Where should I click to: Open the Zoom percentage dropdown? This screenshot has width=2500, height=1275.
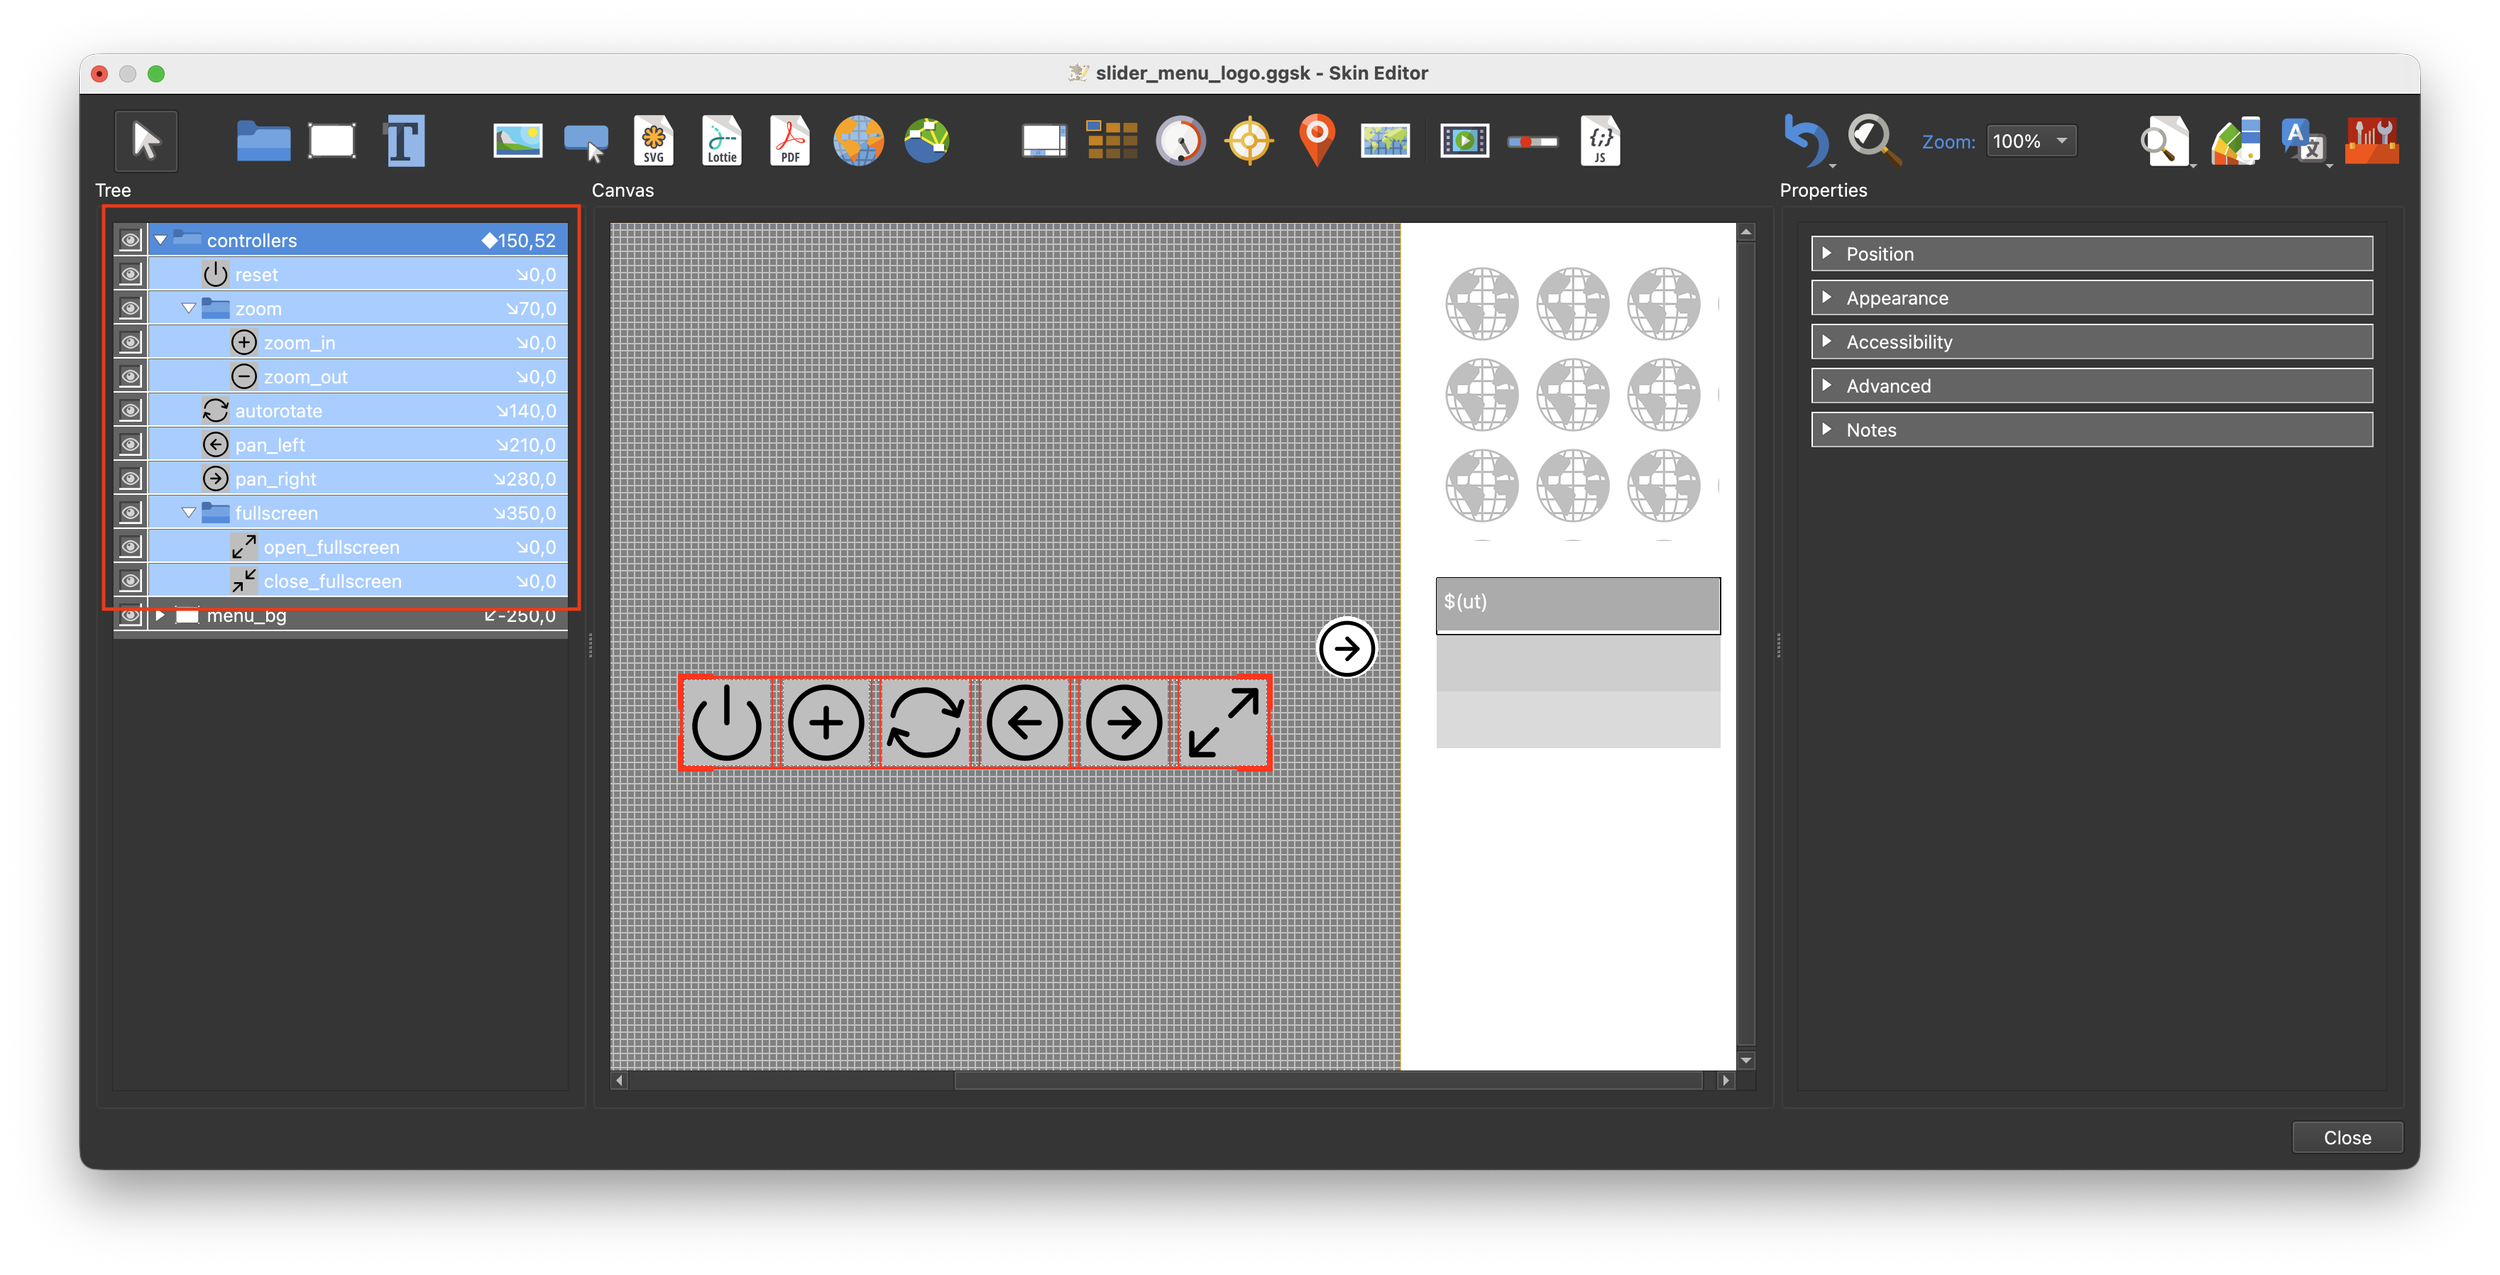2031,141
